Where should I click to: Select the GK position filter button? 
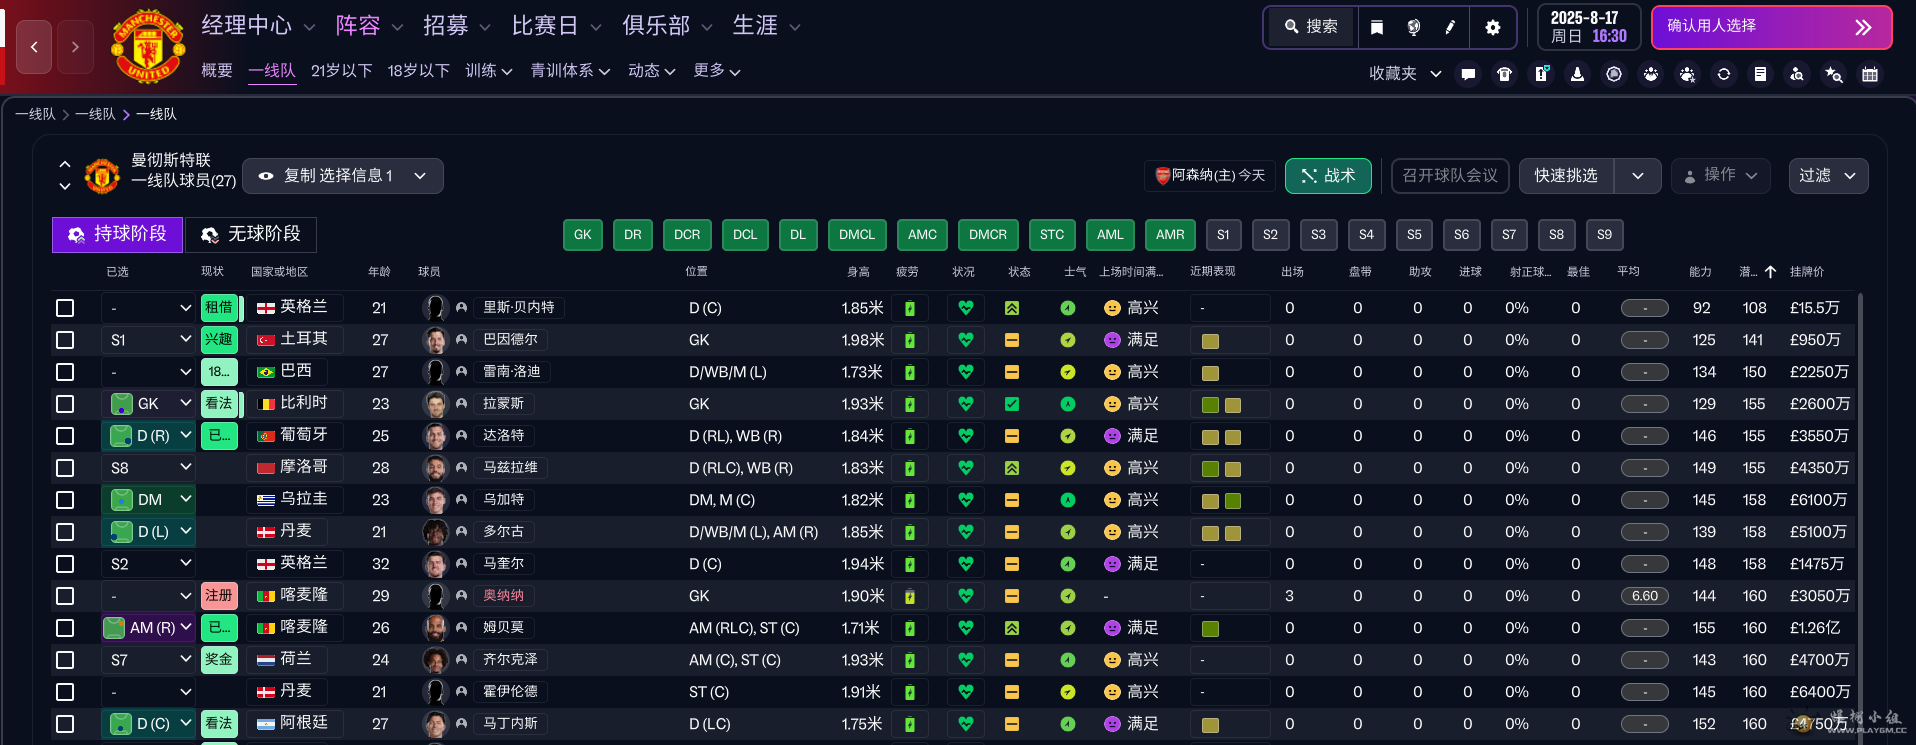coord(583,235)
